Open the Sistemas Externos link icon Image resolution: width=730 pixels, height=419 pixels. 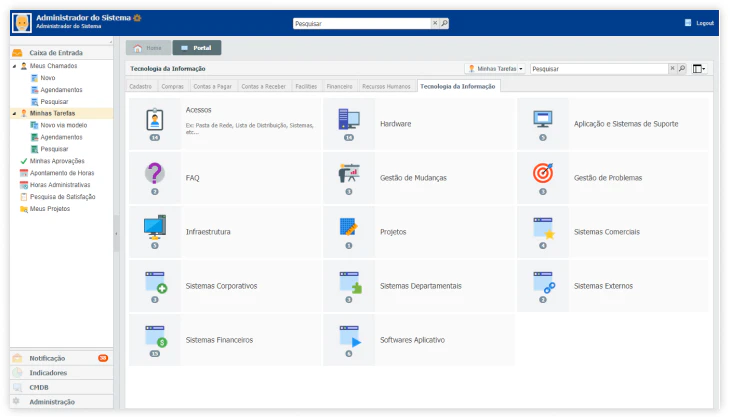544,282
